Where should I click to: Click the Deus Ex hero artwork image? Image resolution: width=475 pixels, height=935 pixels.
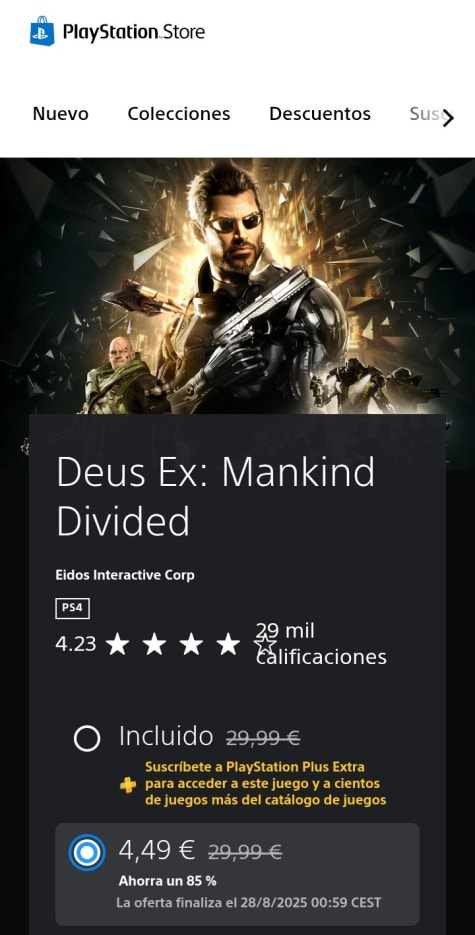(x=237, y=286)
